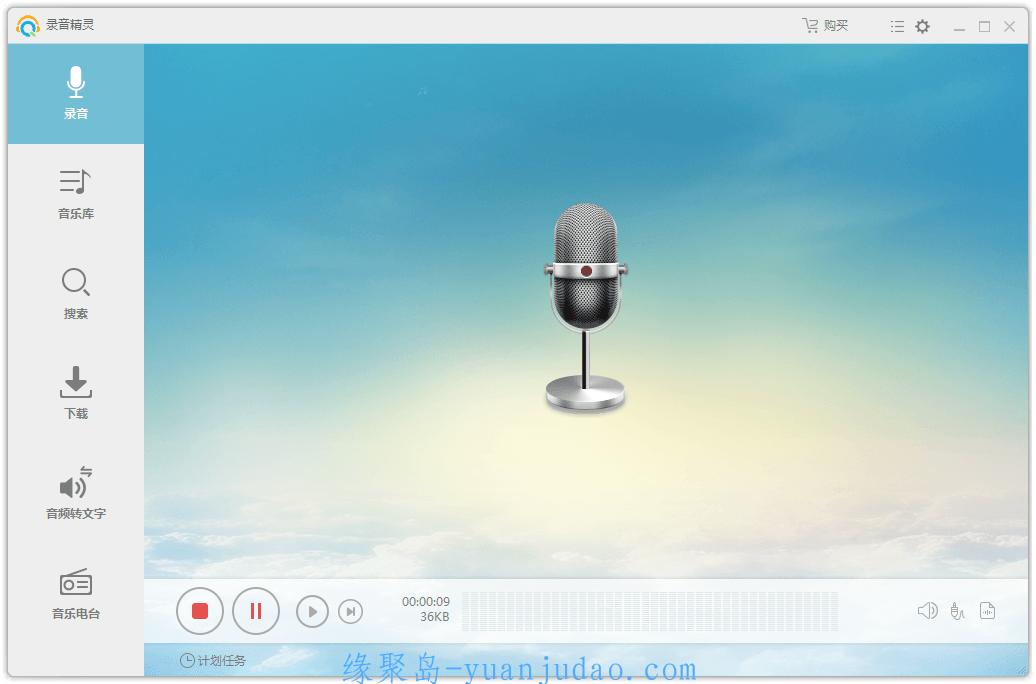Open 音频转文字 audio to text

click(76, 494)
